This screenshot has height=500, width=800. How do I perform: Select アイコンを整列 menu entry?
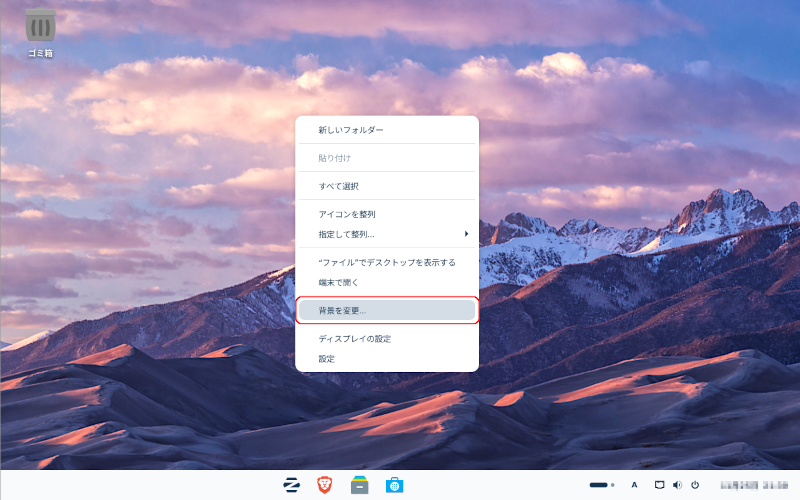[387, 214]
